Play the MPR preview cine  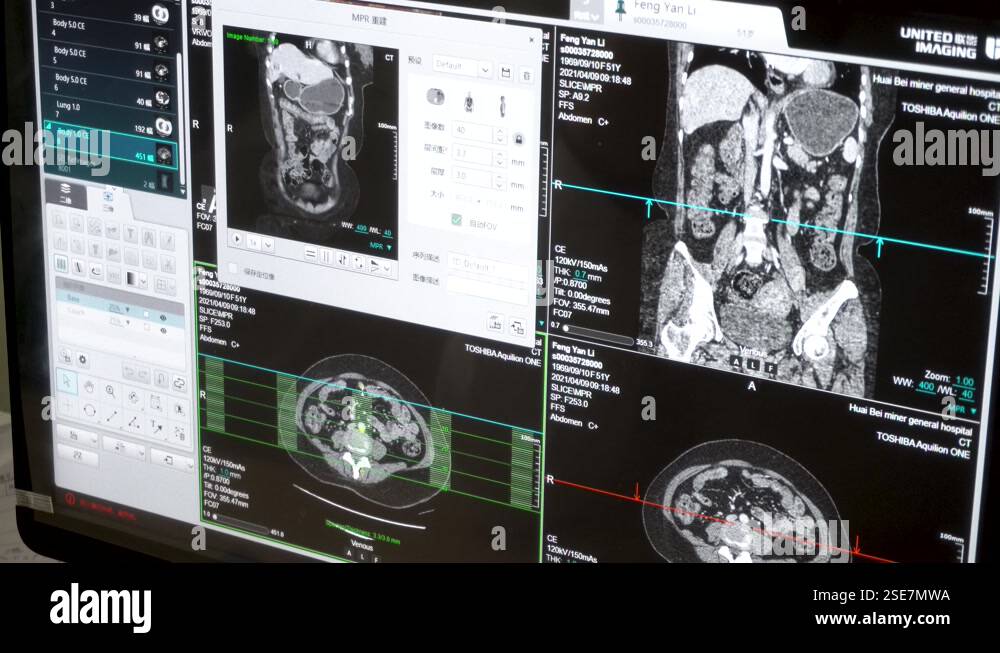click(x=237, y=239)
